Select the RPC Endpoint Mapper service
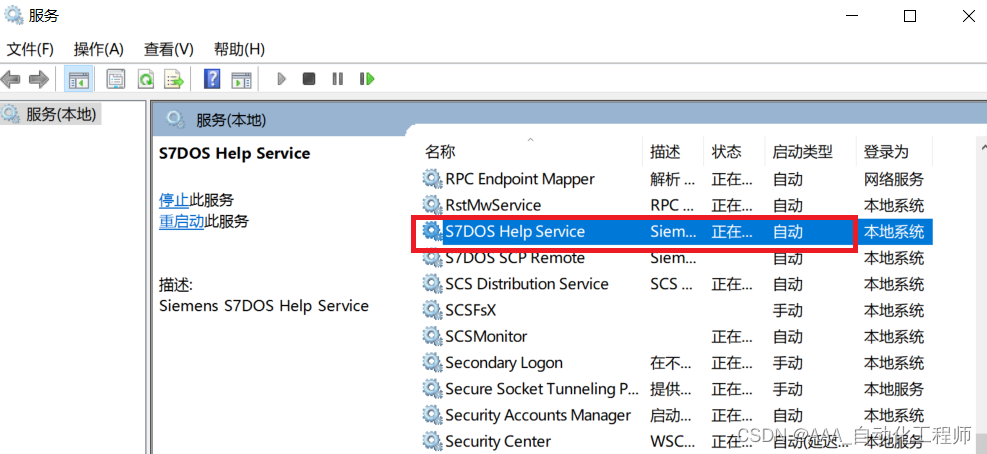 click(676, 179)
